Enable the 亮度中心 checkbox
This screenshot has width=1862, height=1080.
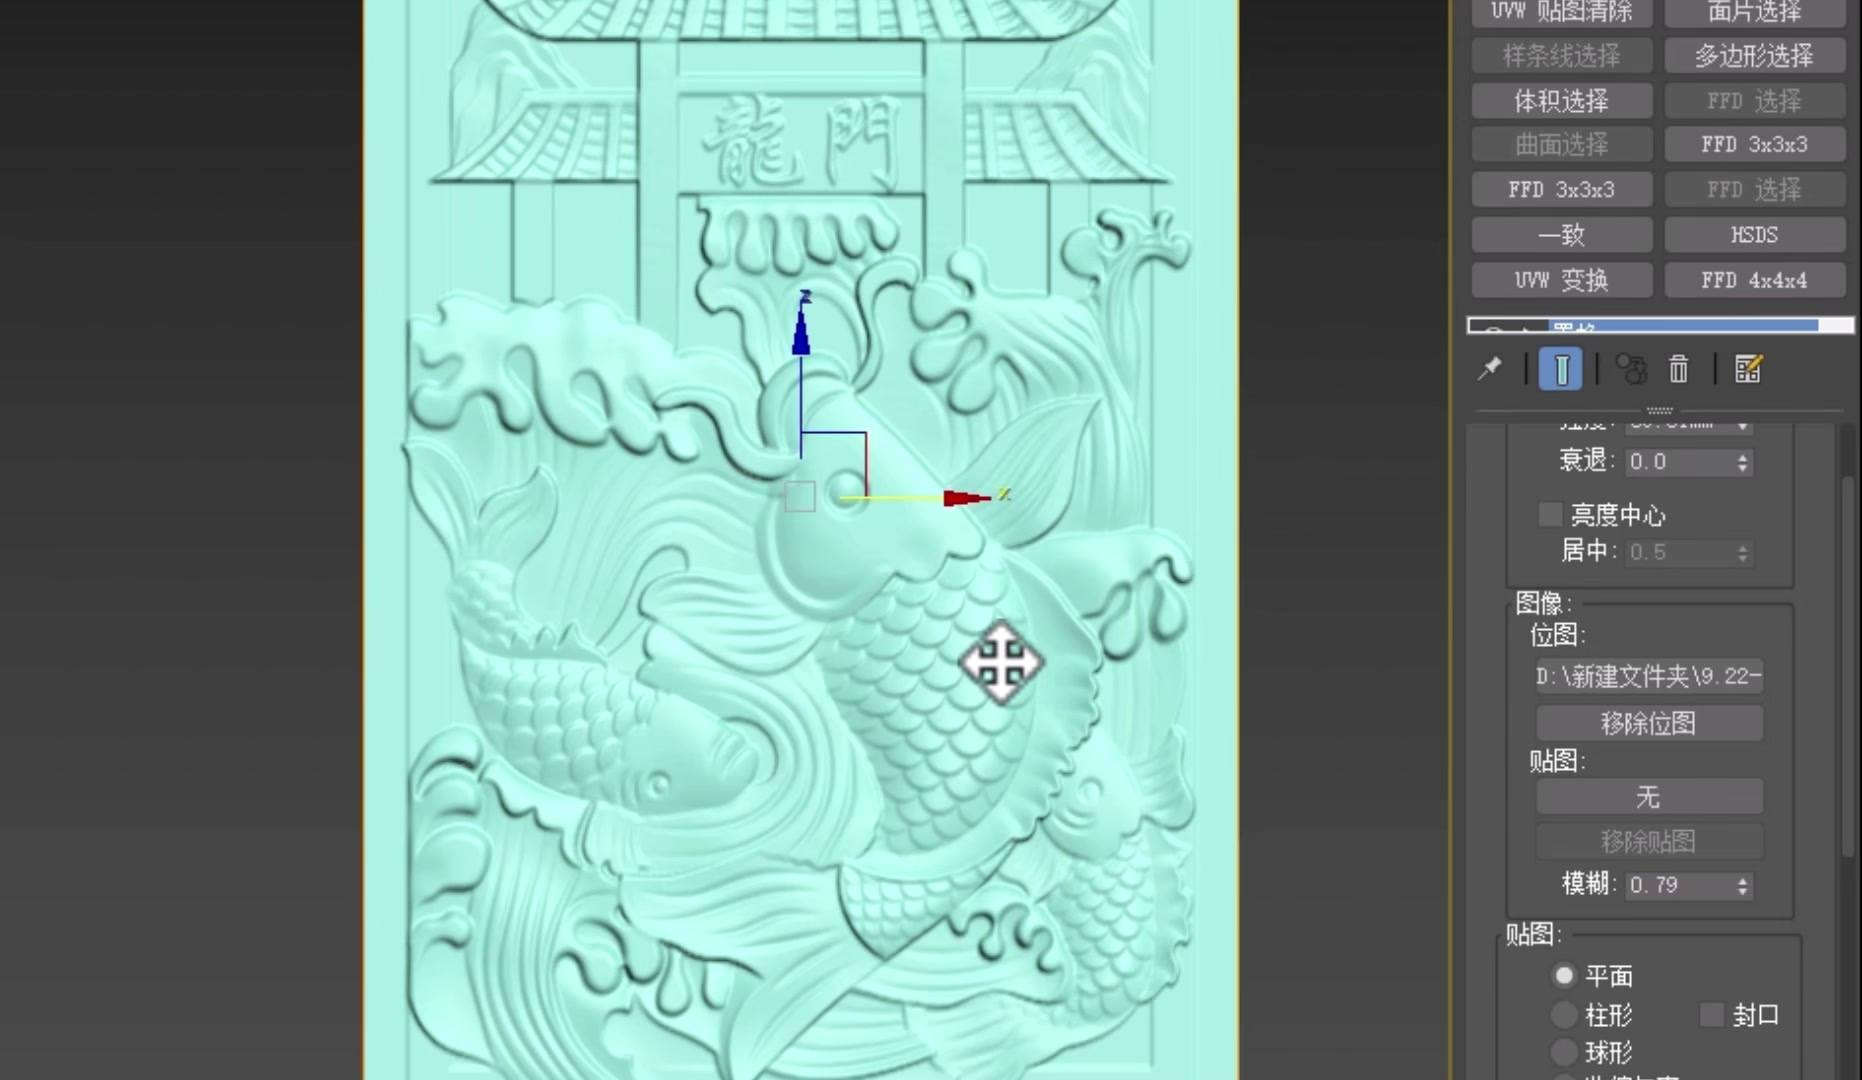click(1549, 514)
